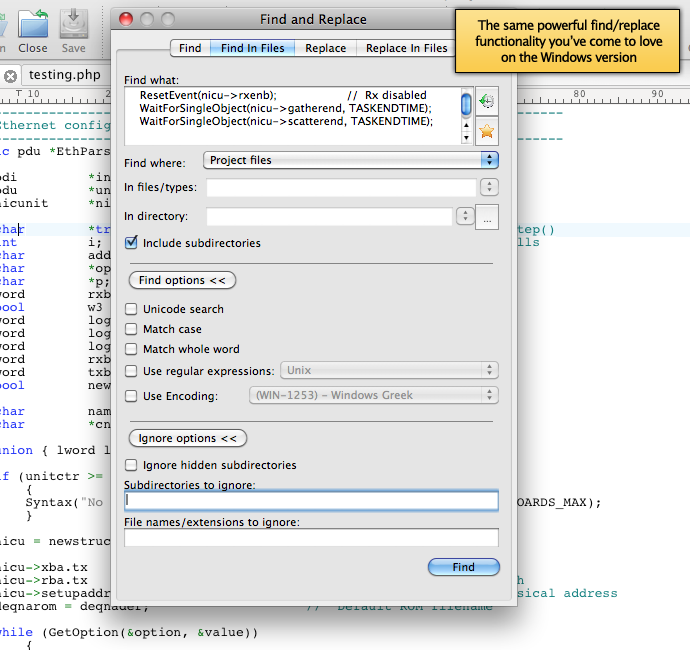Click the File names/extensions to ignore field
This screenshot has width=690, height=650.
pos(311,538)
